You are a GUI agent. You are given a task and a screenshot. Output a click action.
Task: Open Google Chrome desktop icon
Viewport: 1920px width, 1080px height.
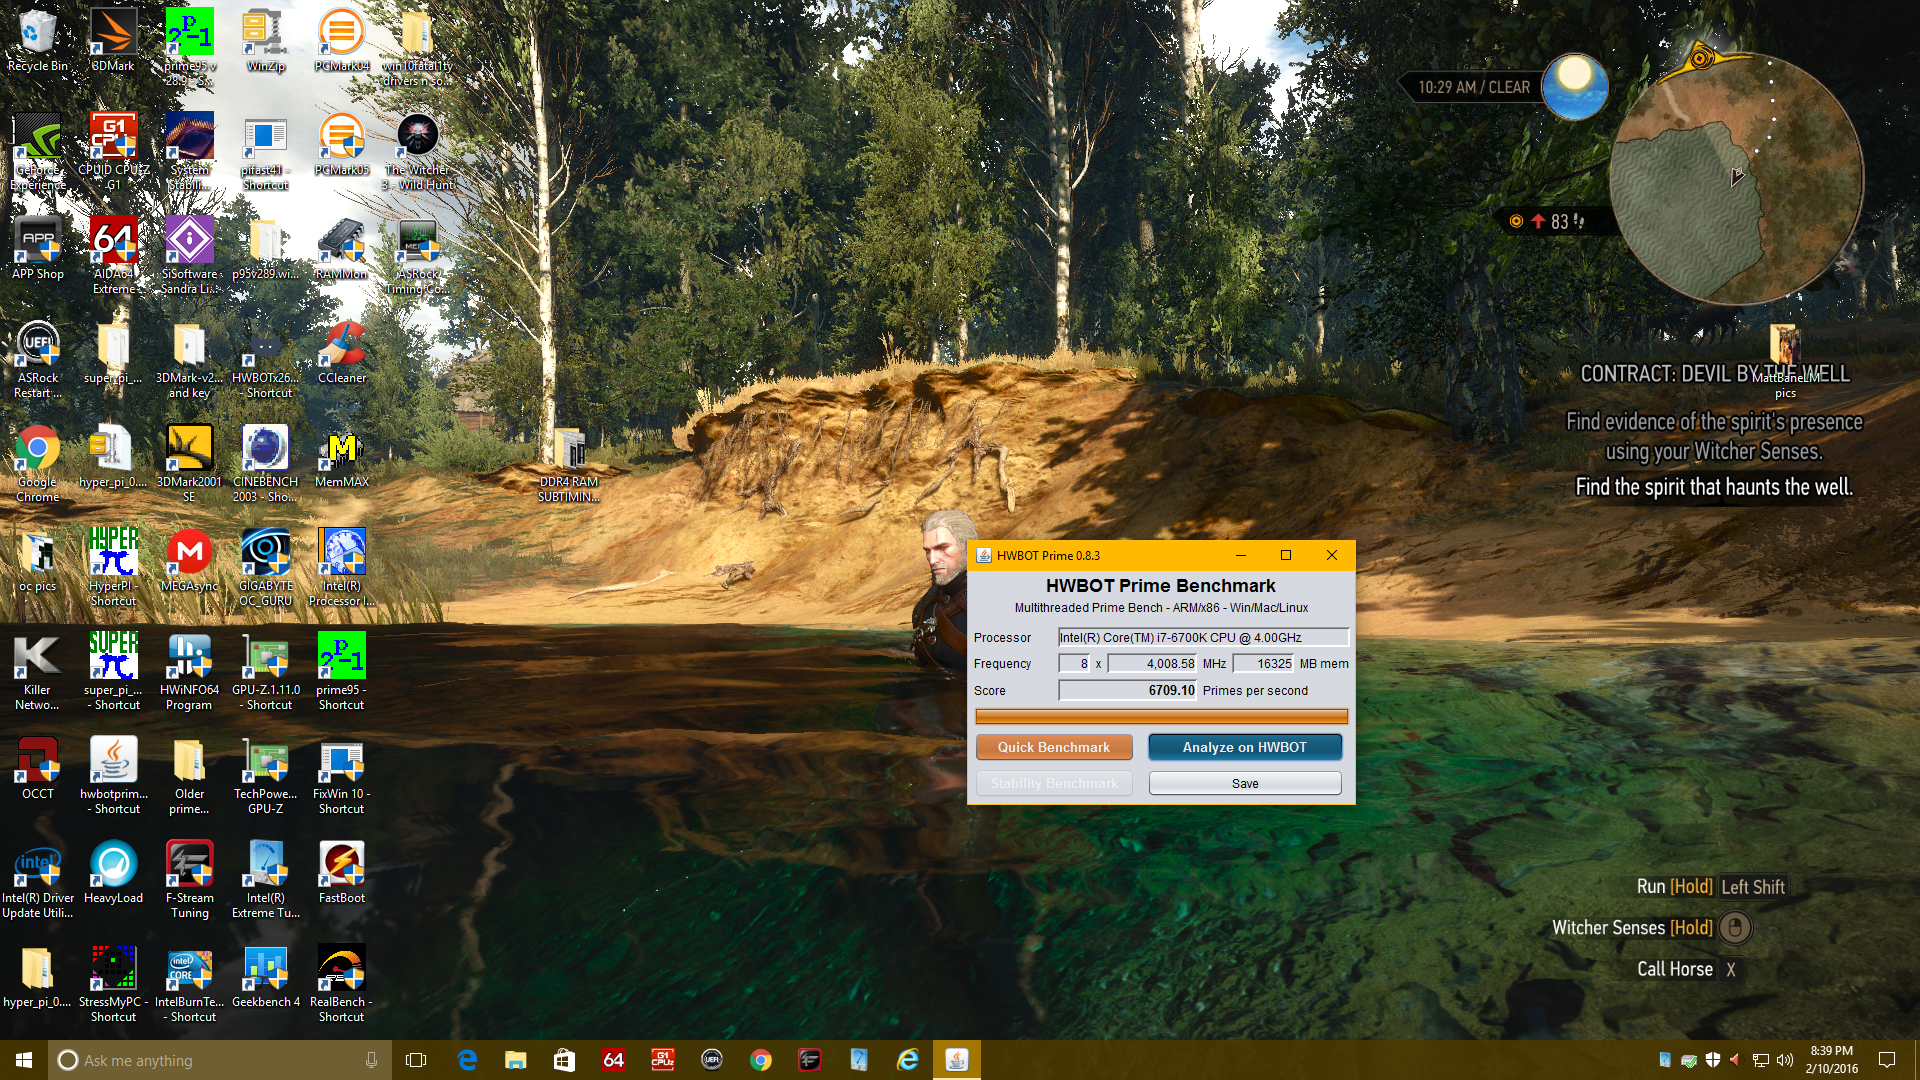38,463
